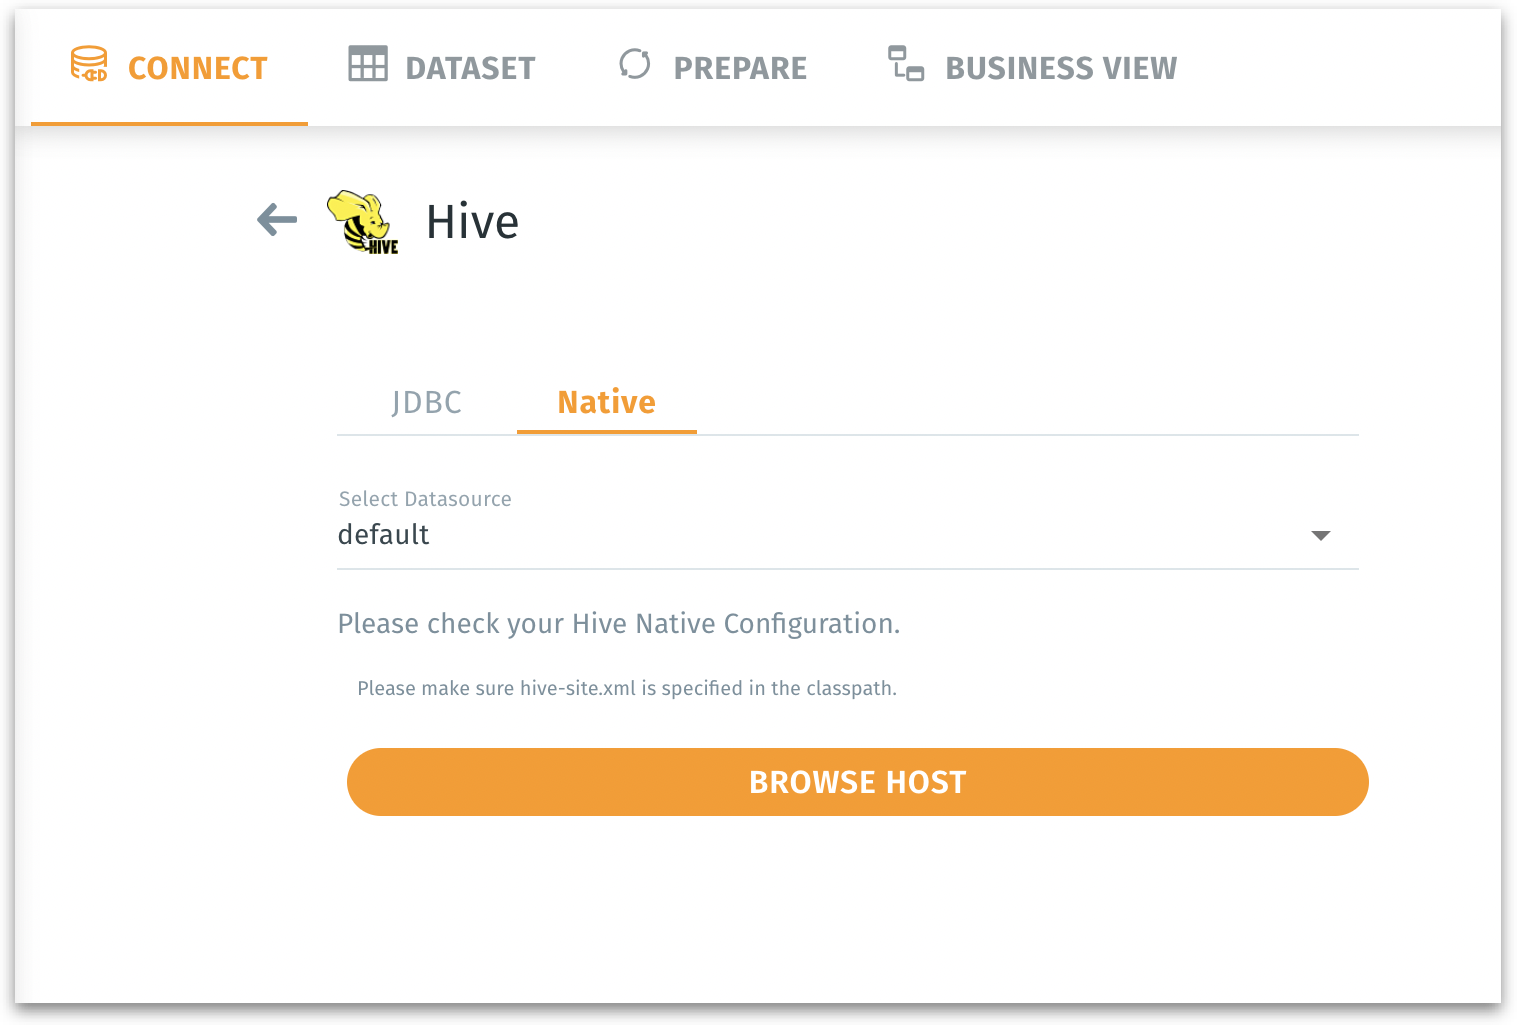Click the Select Datasource field label
This screenshot has width=1517, height=1025.
(x=425, y=499)
